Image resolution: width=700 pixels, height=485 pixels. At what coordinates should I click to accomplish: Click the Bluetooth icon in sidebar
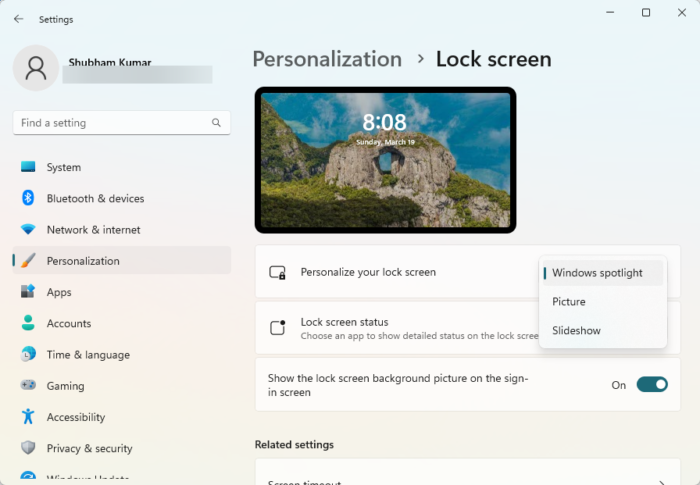[x=28, y=198]
